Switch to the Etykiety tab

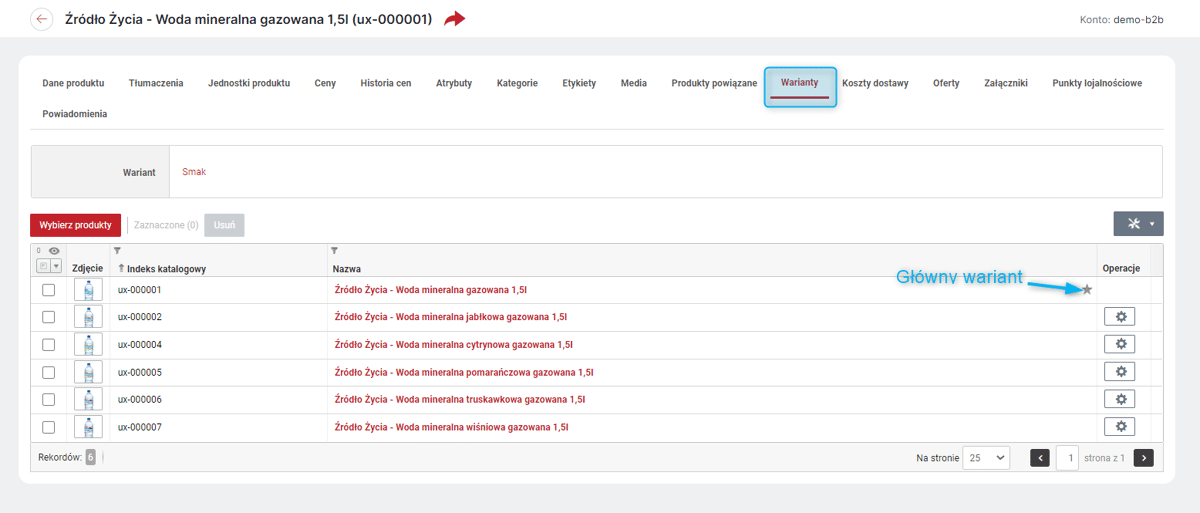pos(579,83)
